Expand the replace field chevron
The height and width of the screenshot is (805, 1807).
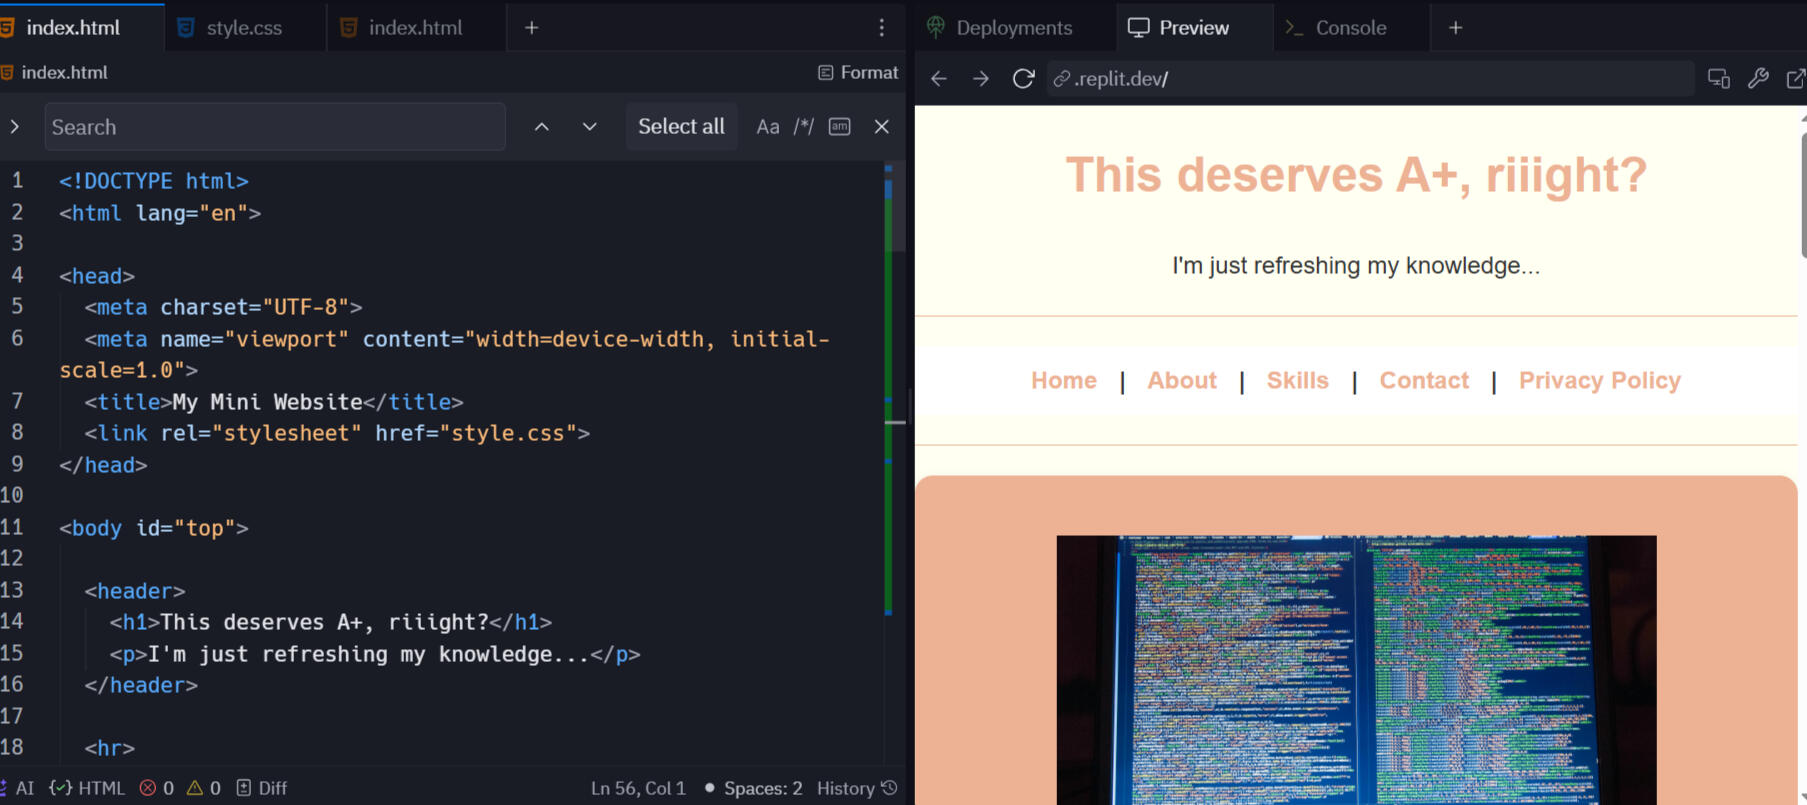15,127
